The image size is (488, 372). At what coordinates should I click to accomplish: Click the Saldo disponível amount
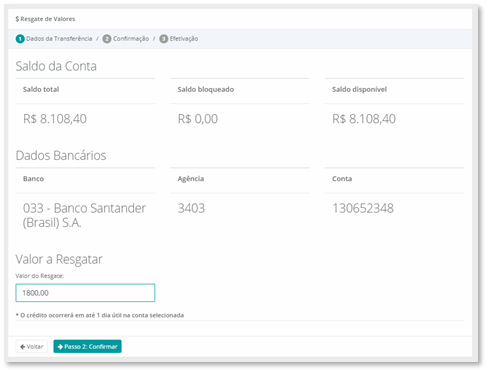tap(364, 119)
